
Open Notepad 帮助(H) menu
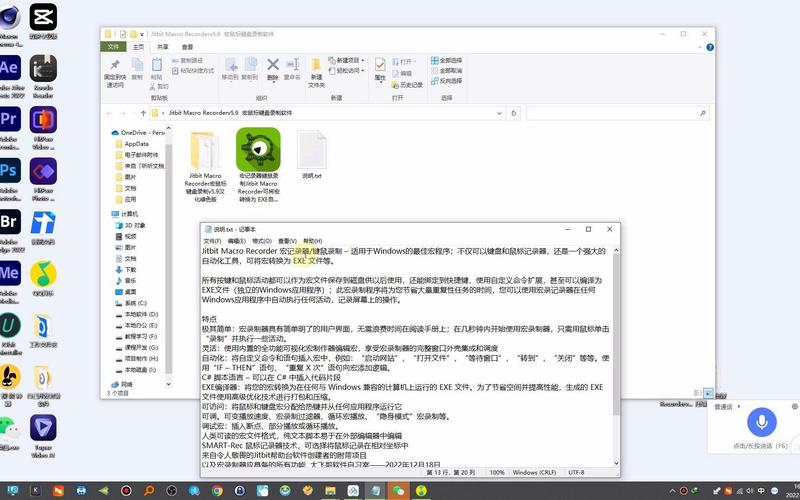[x=313, y=241]
